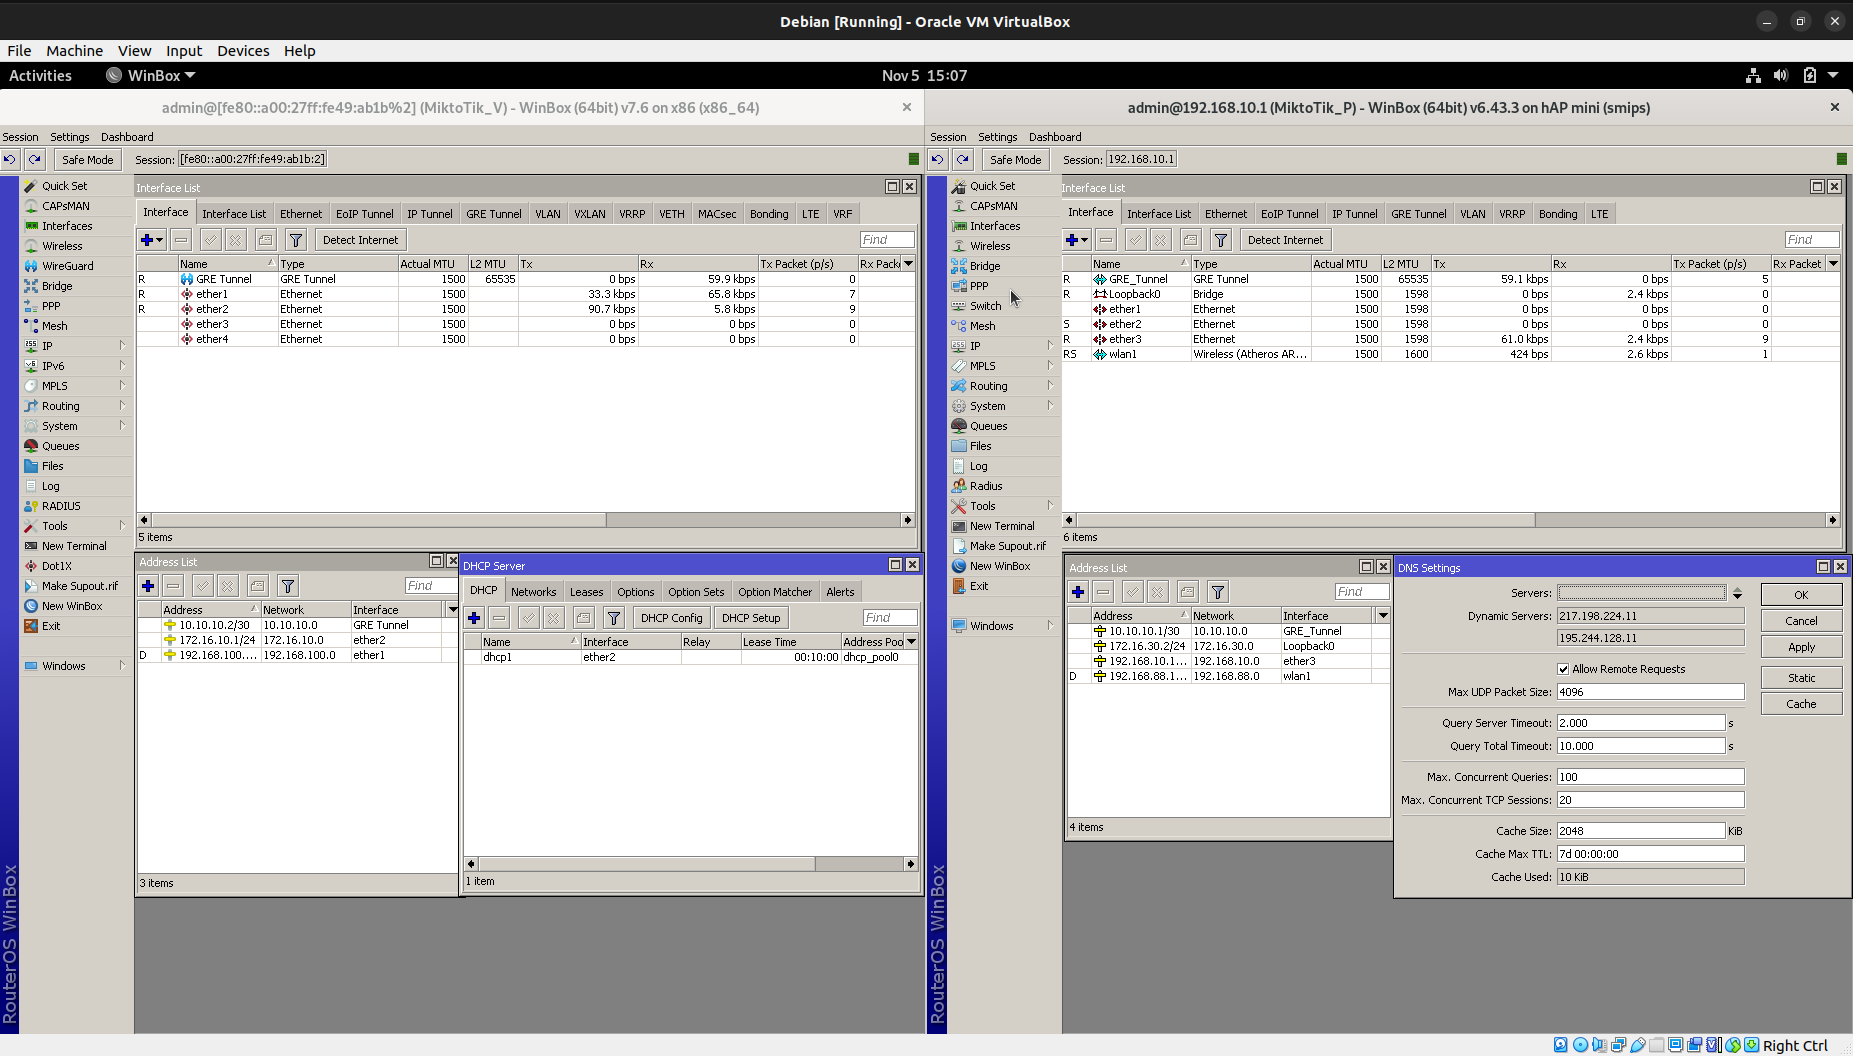Select the dhcp1 row in DHCP Server
Image resolution: width=1853 pixels, height=1056 pixels.
(x=690, y=657)
